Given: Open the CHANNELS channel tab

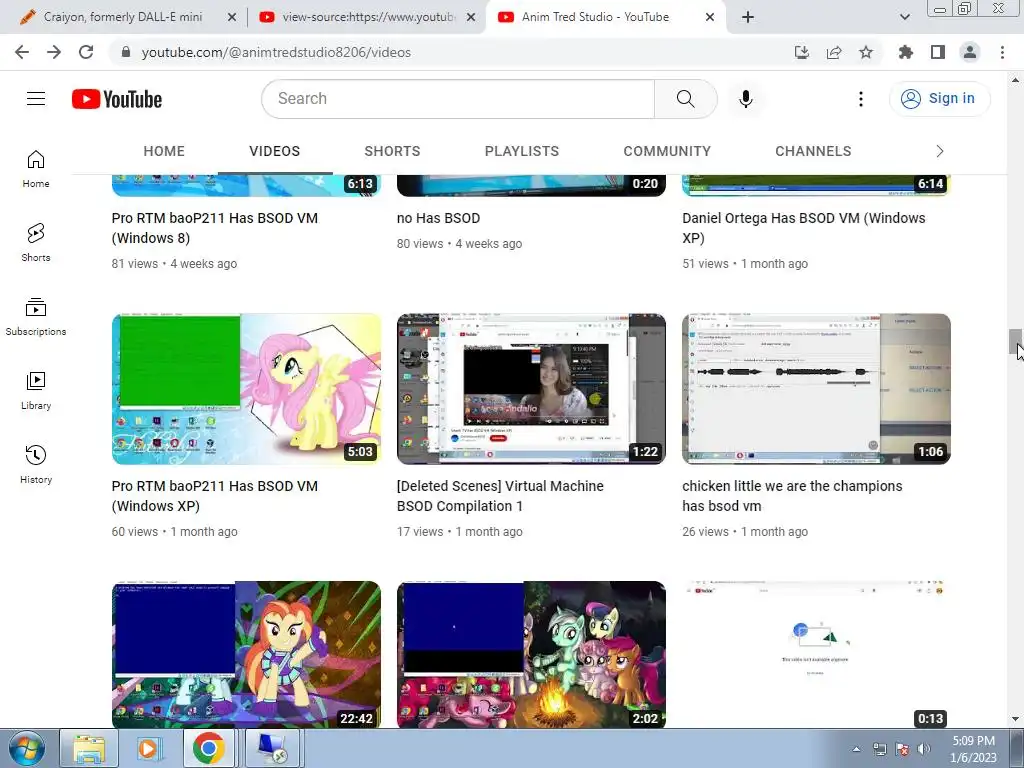Looking at the screenshot, I should (x=813, y=151).
